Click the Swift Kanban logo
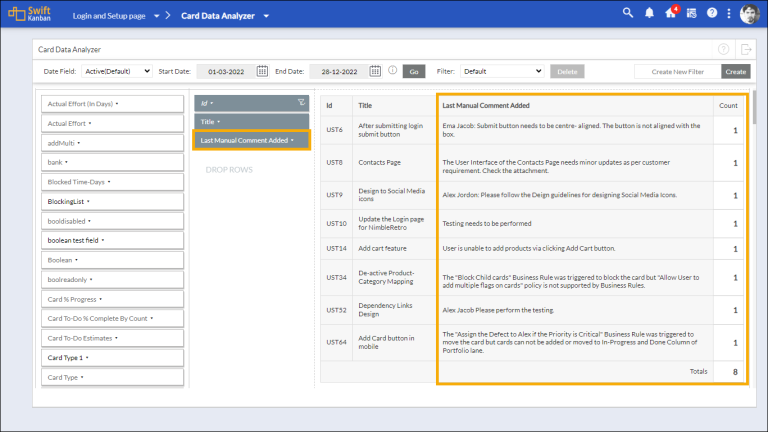The height and width of the screenshot is (432, 768). [x=29, y=14]
